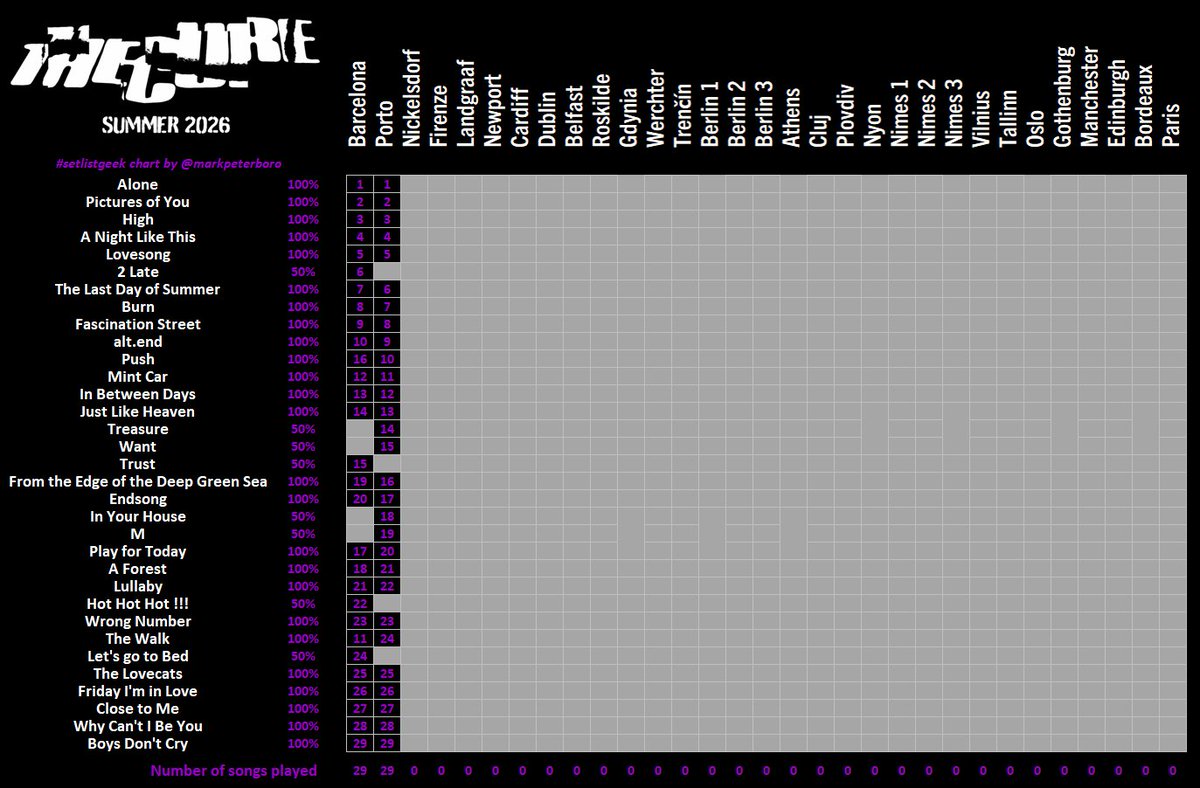Image resolution: width=1200 pixels, height=788 pixels.
Task: Click the Edinburgh column header
Action: pos(1116,104)
